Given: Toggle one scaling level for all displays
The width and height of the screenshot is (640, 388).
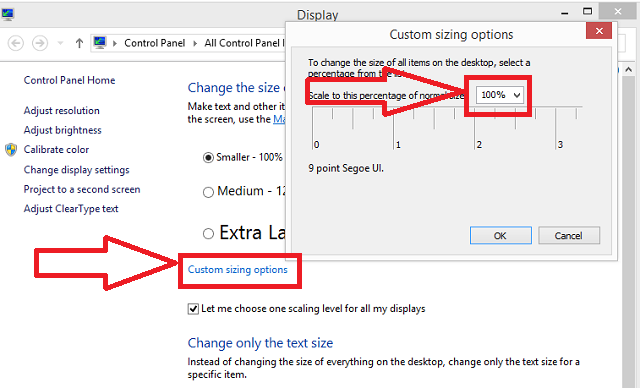Looking at the screenshot, I should (193, 309).
